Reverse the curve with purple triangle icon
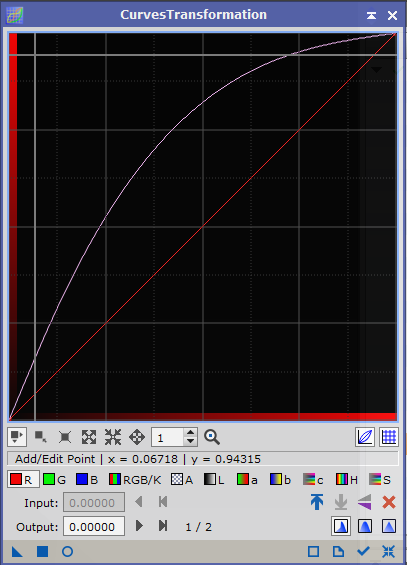Viewport: 408px width, 565px height. (x=365, y=502)
